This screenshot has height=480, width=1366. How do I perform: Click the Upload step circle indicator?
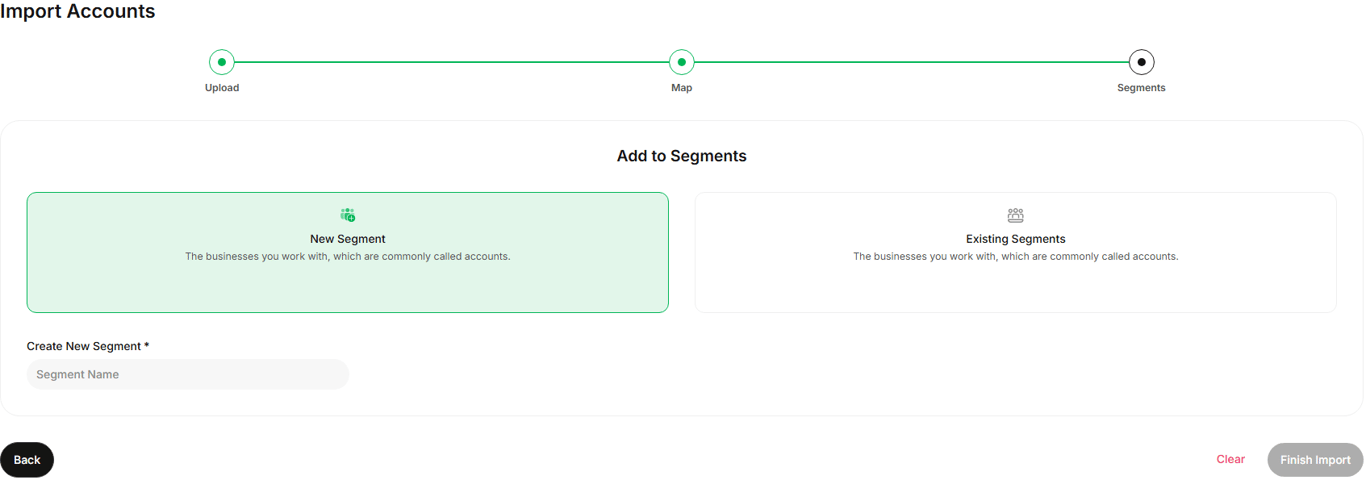tap(222, 62)
